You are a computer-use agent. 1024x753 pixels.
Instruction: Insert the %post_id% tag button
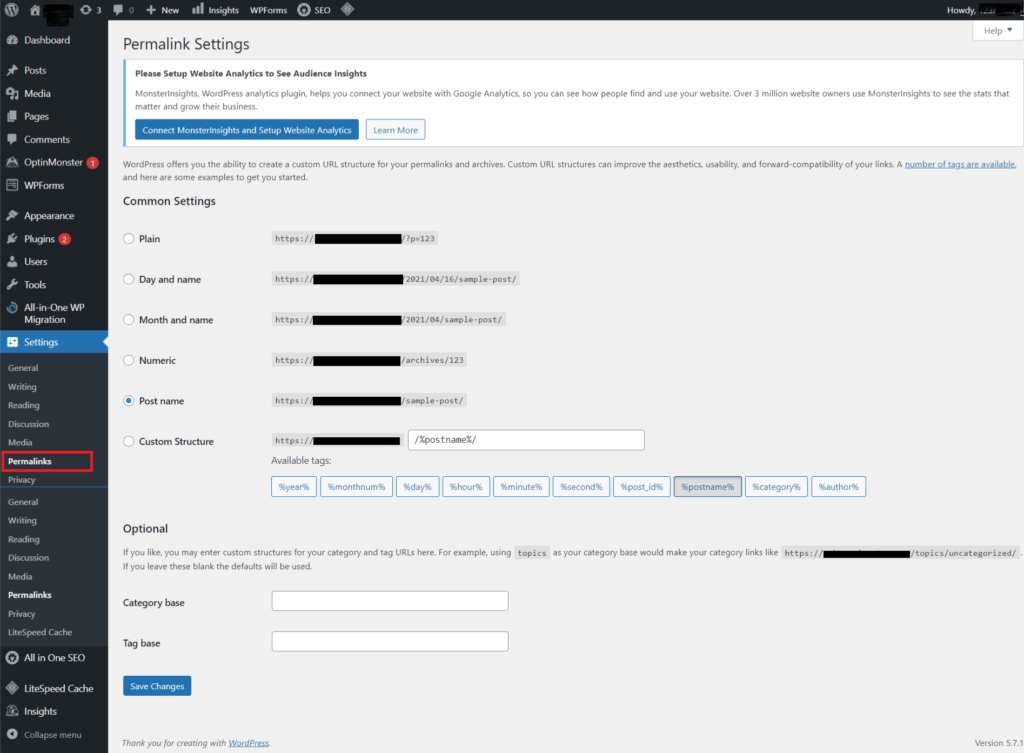[x=641, y=487]
